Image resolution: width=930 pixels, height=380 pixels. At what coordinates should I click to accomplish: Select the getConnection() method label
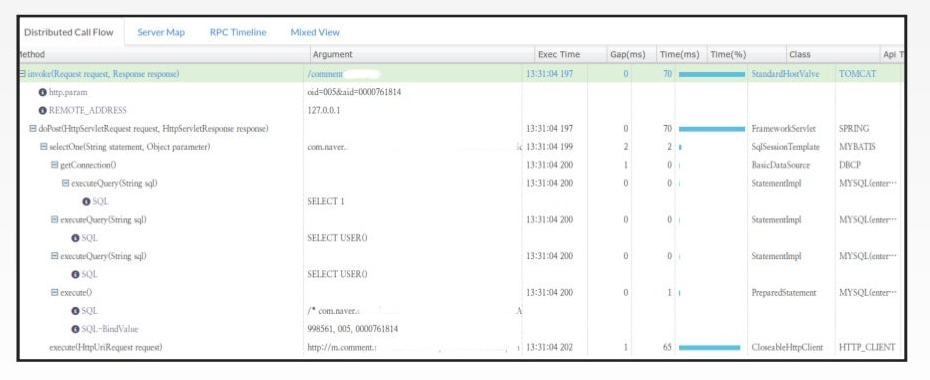click(88, 165)
